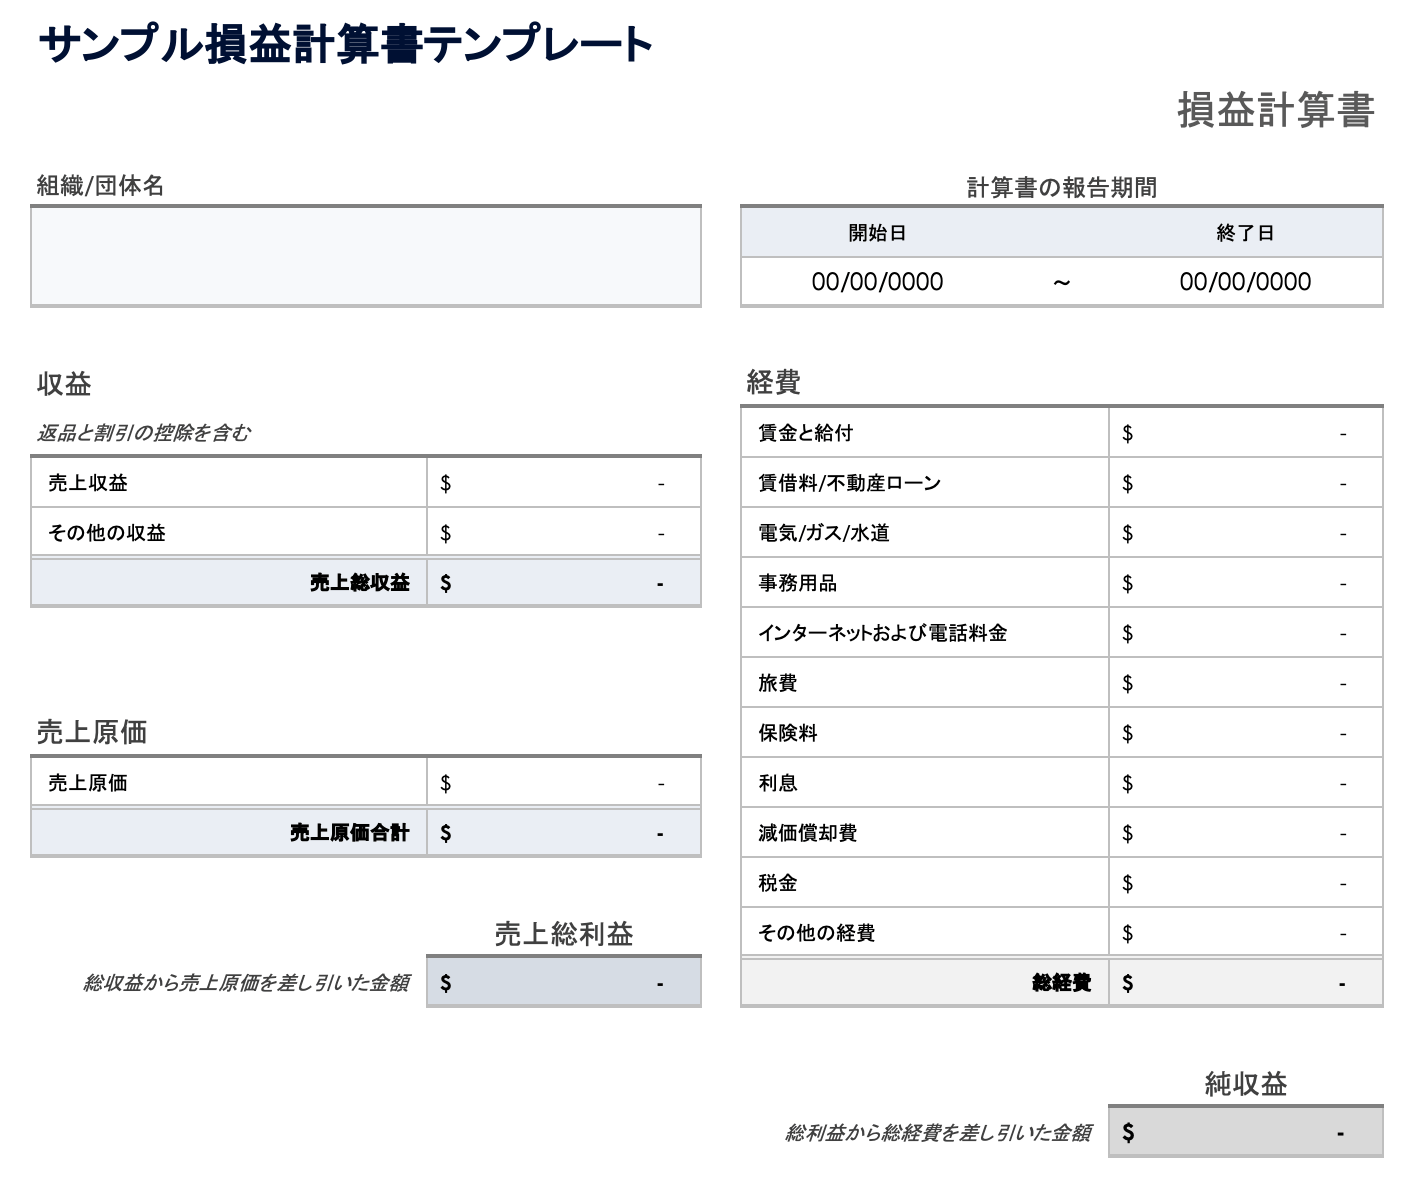Select the 賃金と給付 label cell
Viewport: 1410px width, 1182px height.
pyautogui.click(x=925, y=433)
